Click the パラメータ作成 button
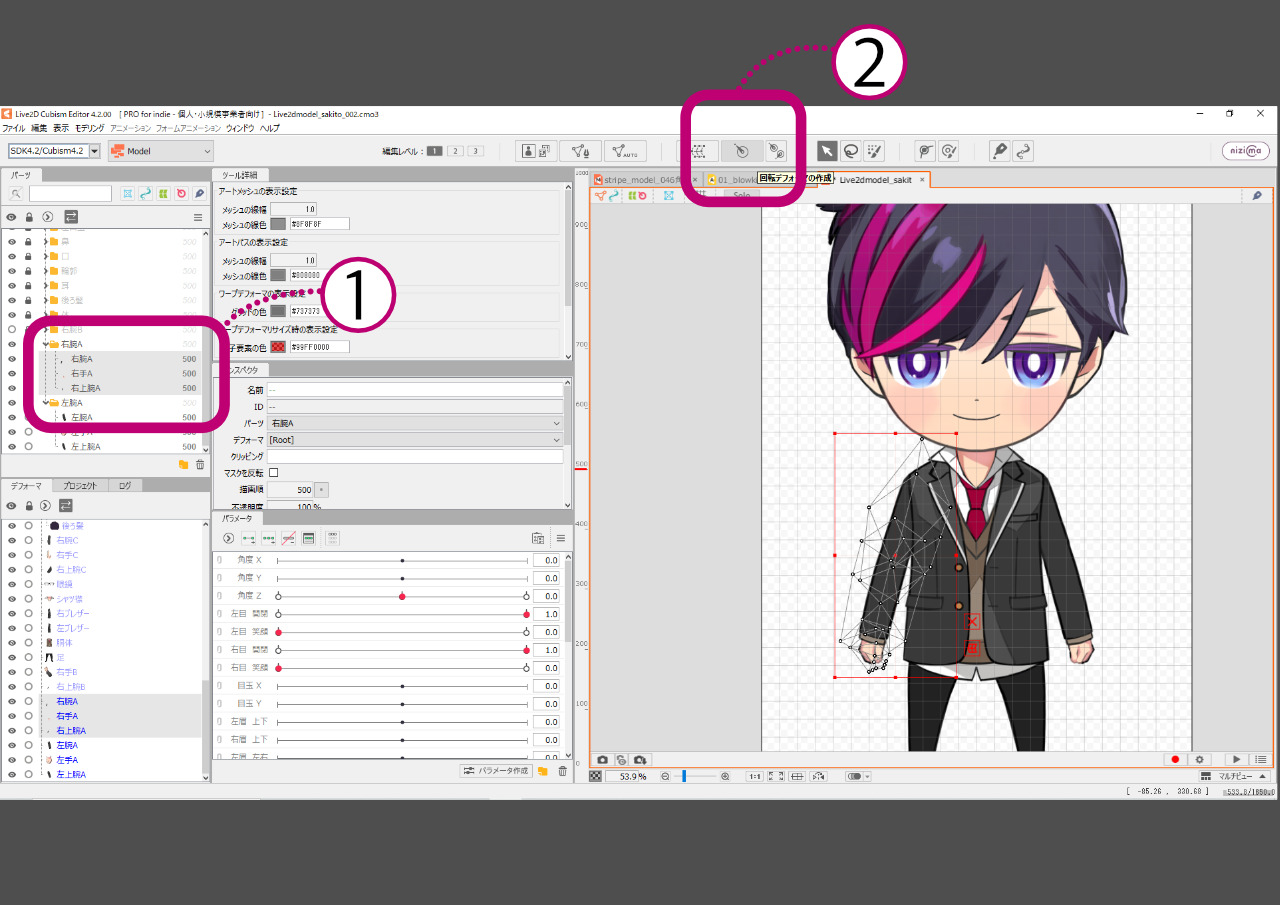1280x905 pixels. click(x=496, y=771)
